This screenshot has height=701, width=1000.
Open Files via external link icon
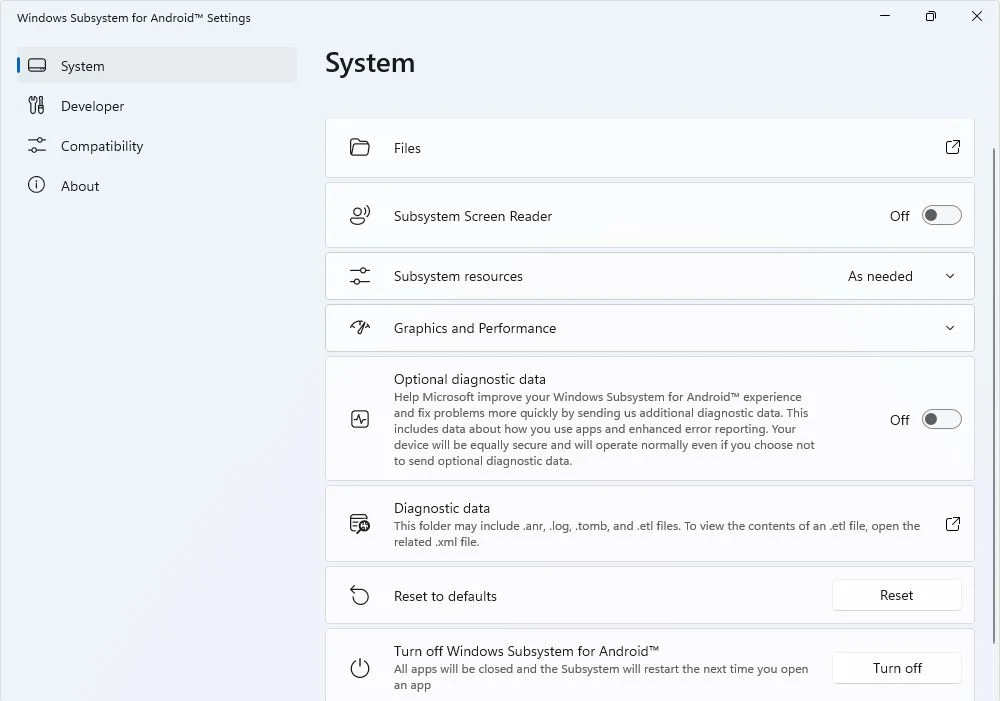[952, 147]
